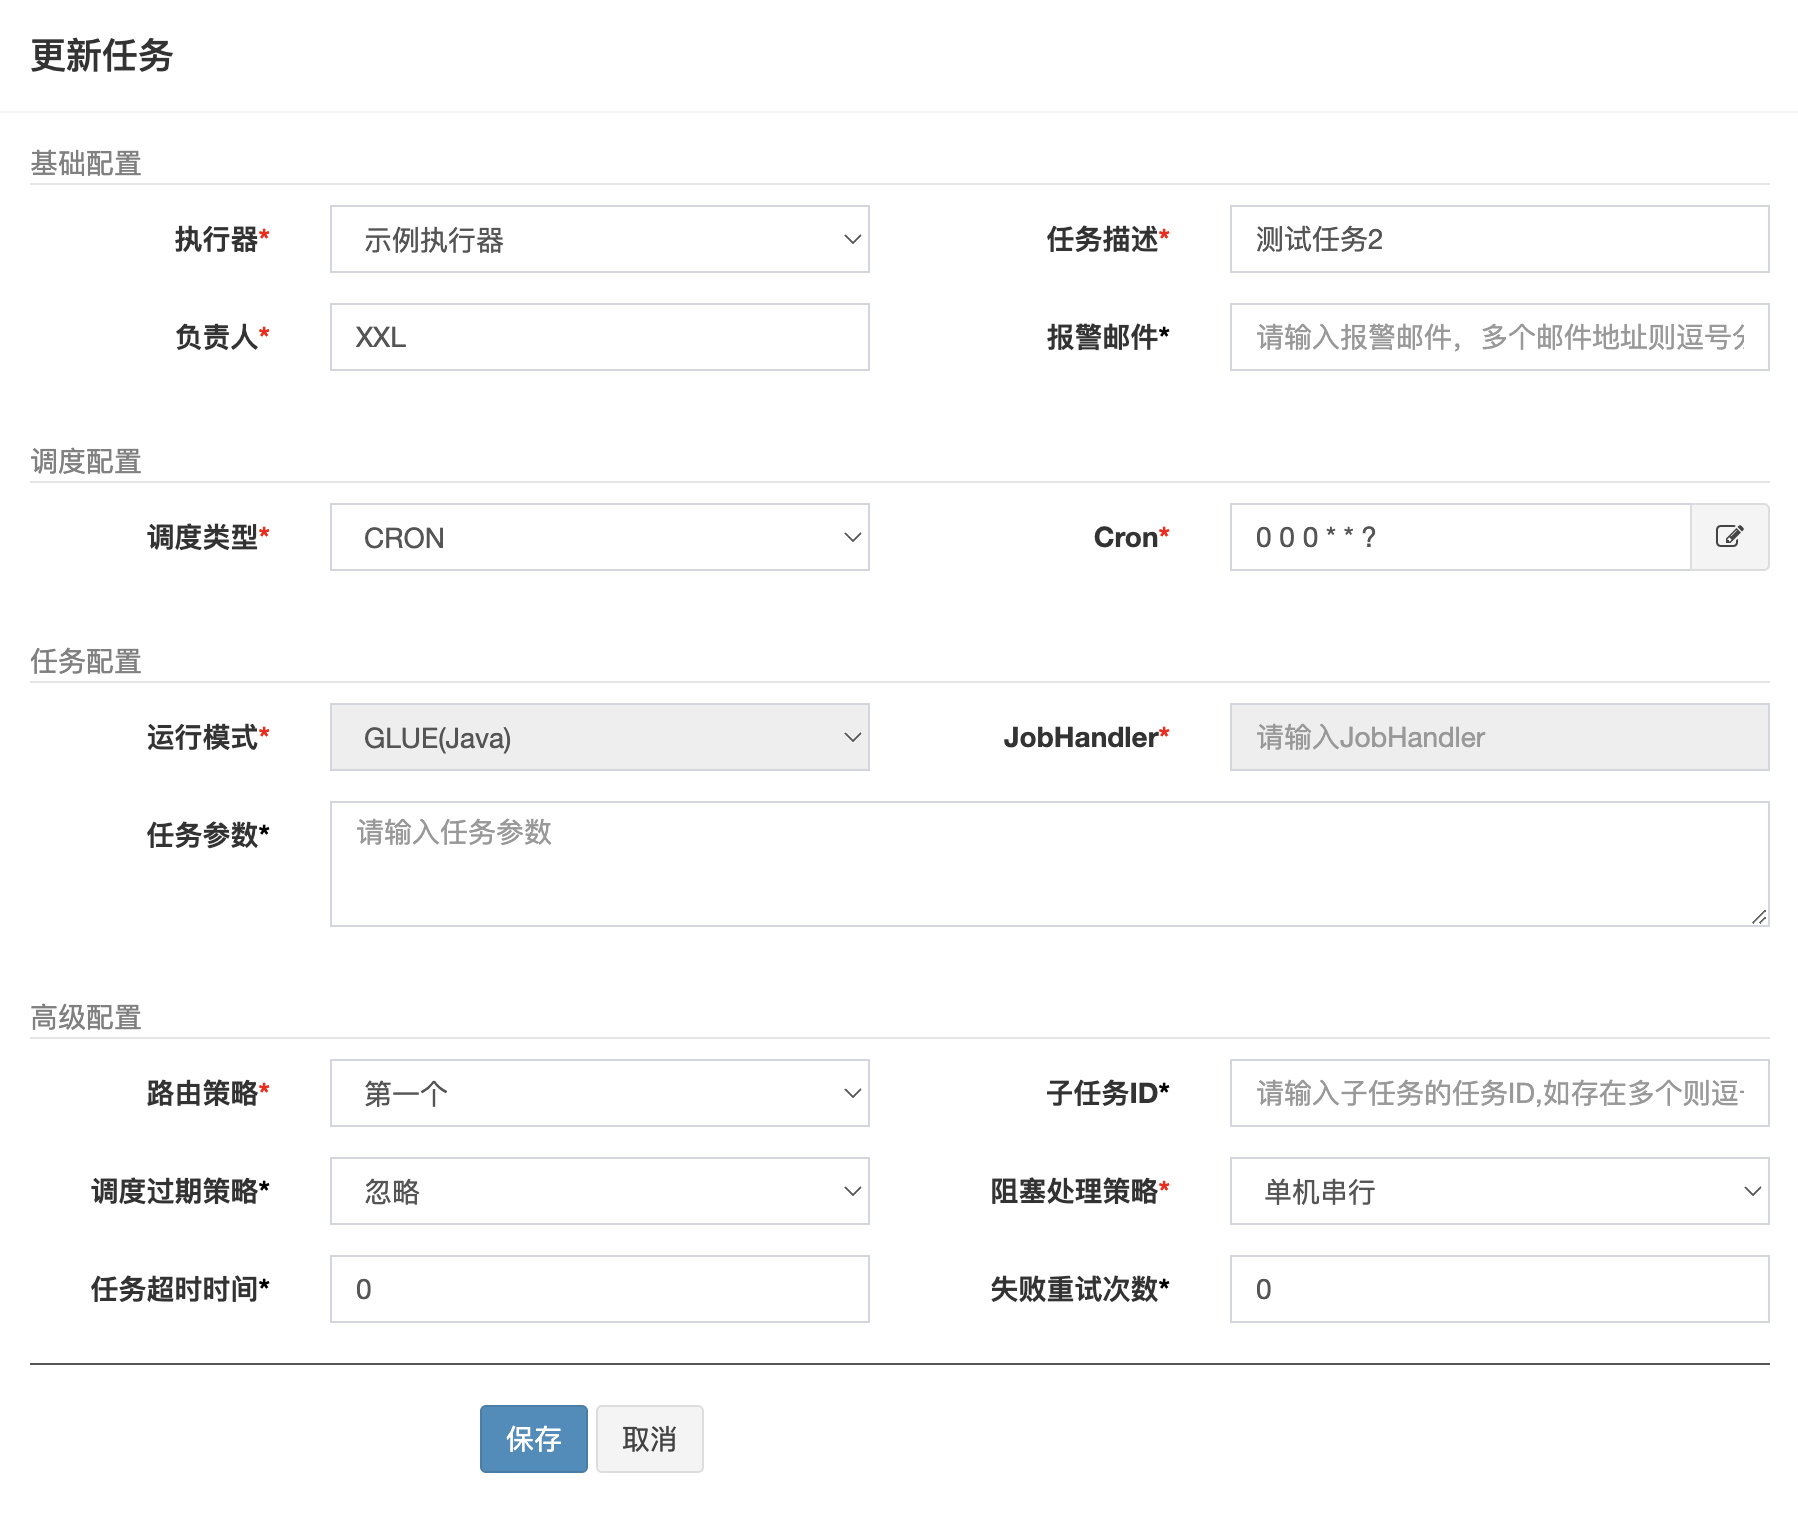This screenshot has width=1798, height=1518.
Task: Open the 运行模式 GLUE(Java) dropdown
Action: click(599, 737)
